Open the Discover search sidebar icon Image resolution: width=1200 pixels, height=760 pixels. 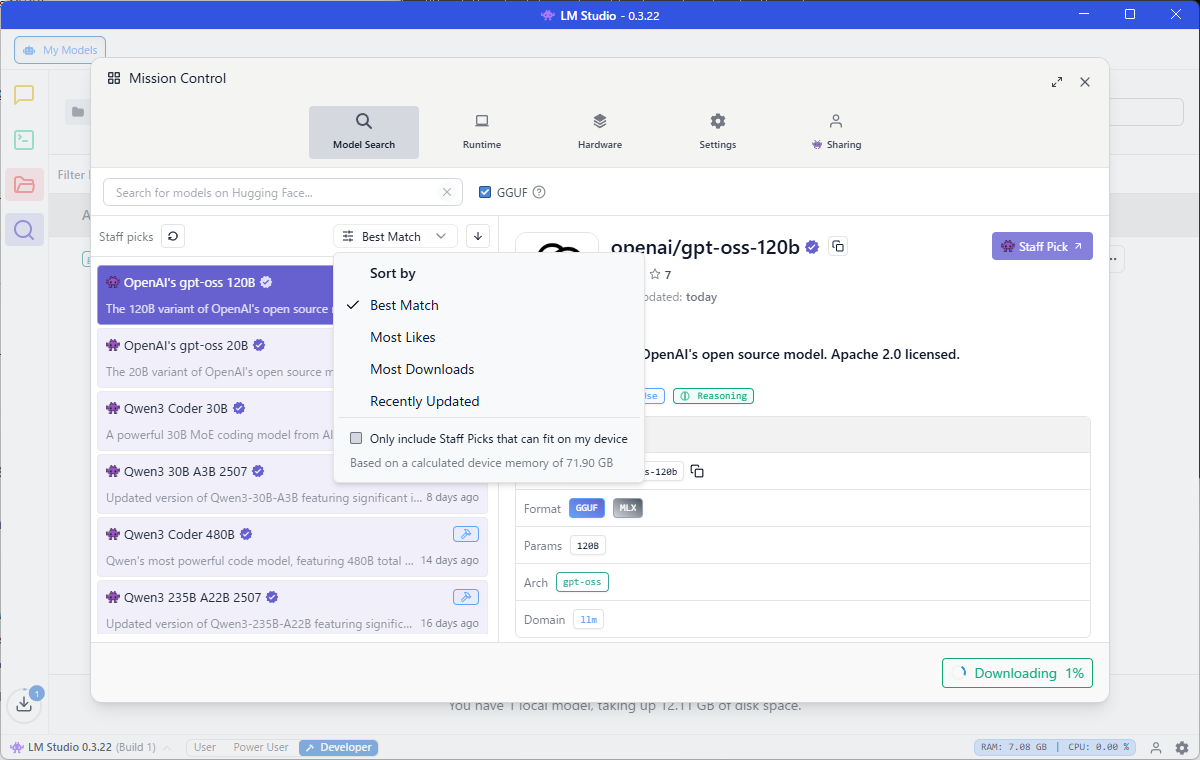coord(24,230)
